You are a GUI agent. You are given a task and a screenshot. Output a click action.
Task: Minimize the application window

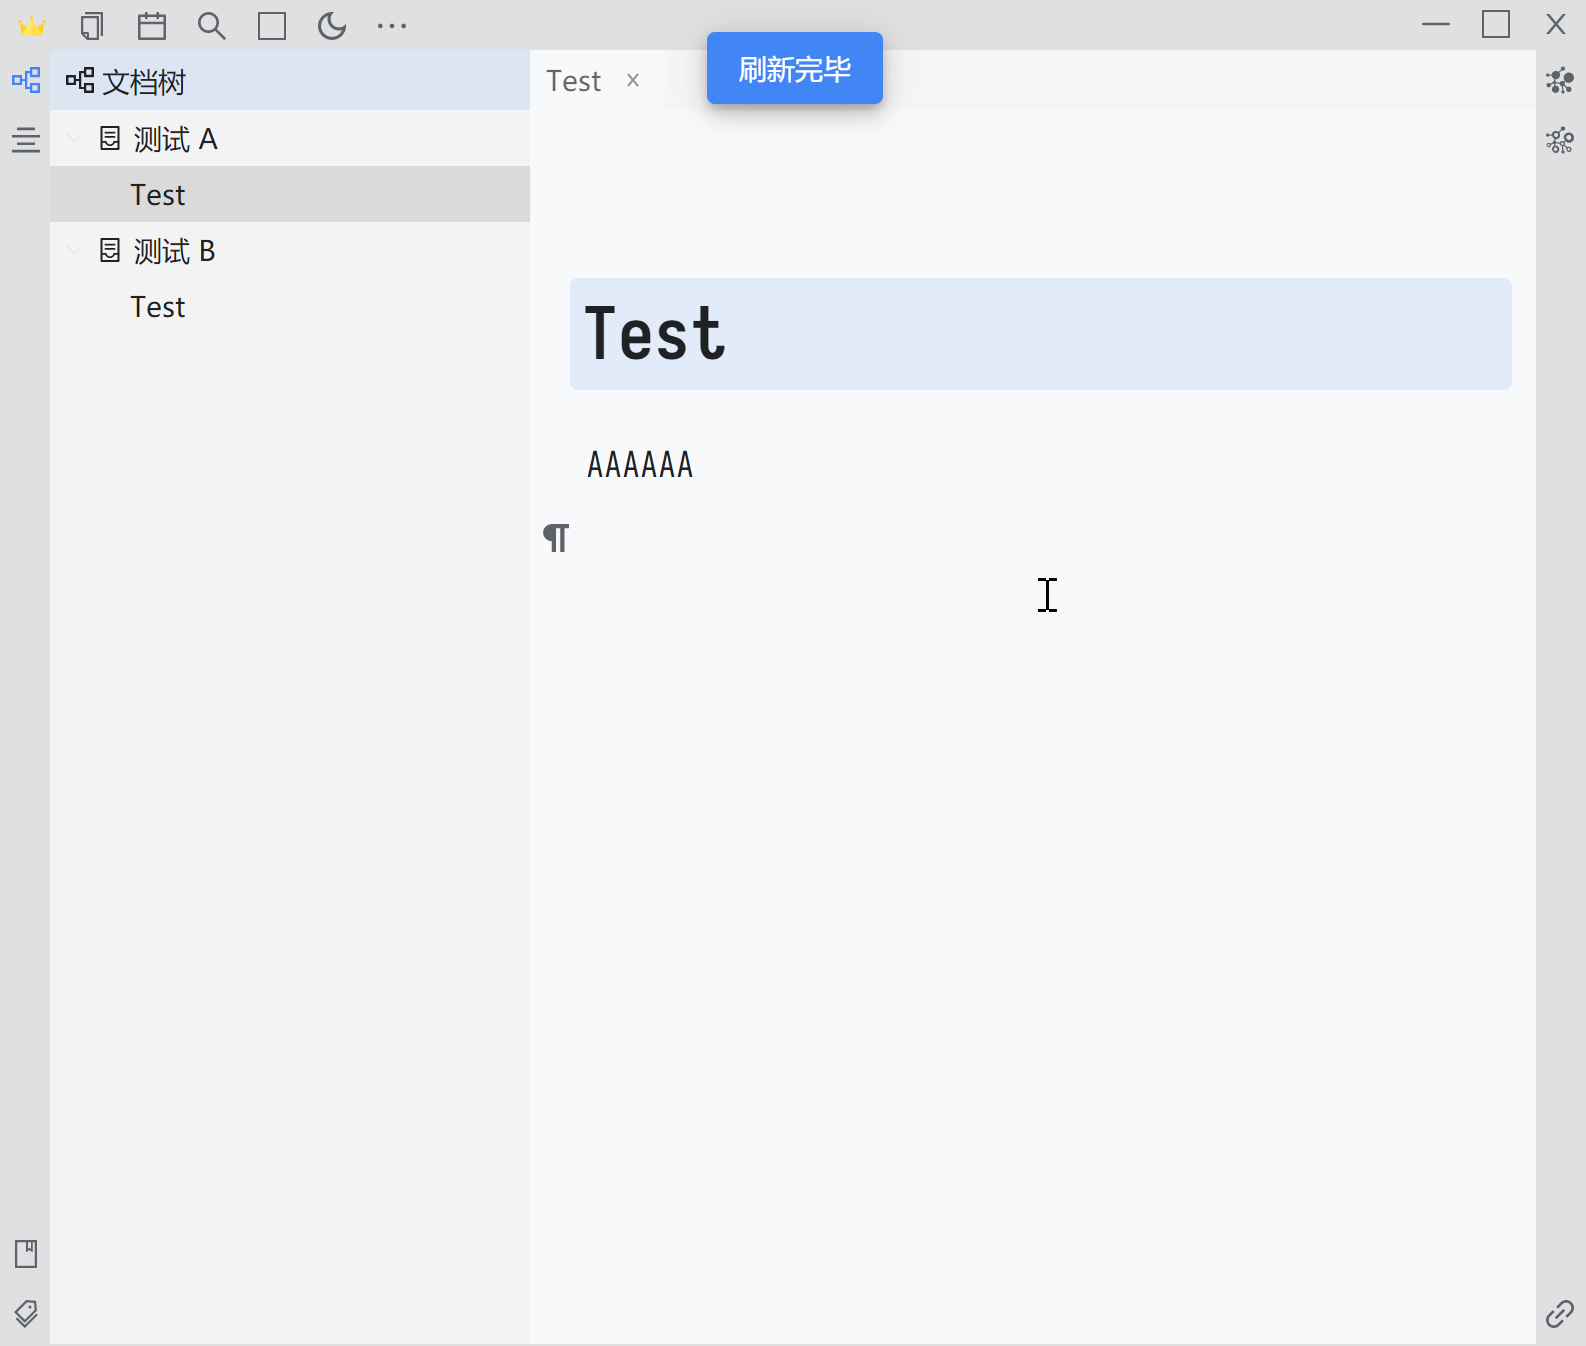pos(1436,24)
